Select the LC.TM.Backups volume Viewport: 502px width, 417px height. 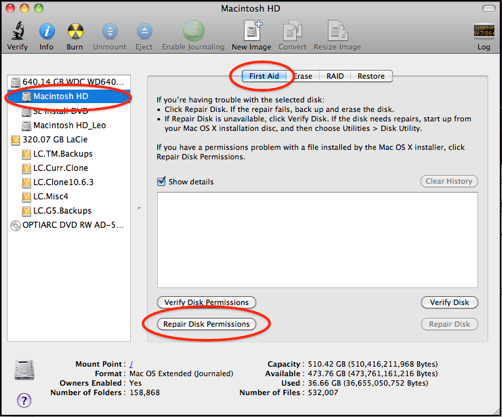tap(69, 154)
